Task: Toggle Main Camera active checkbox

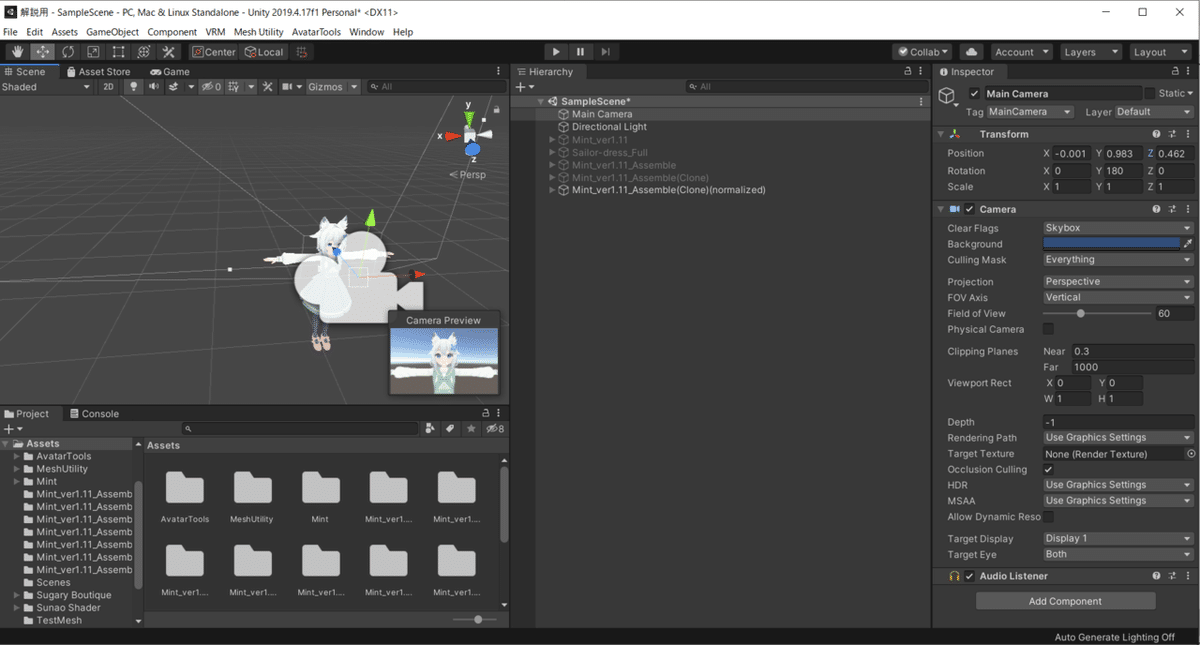Action: [975, 94]
